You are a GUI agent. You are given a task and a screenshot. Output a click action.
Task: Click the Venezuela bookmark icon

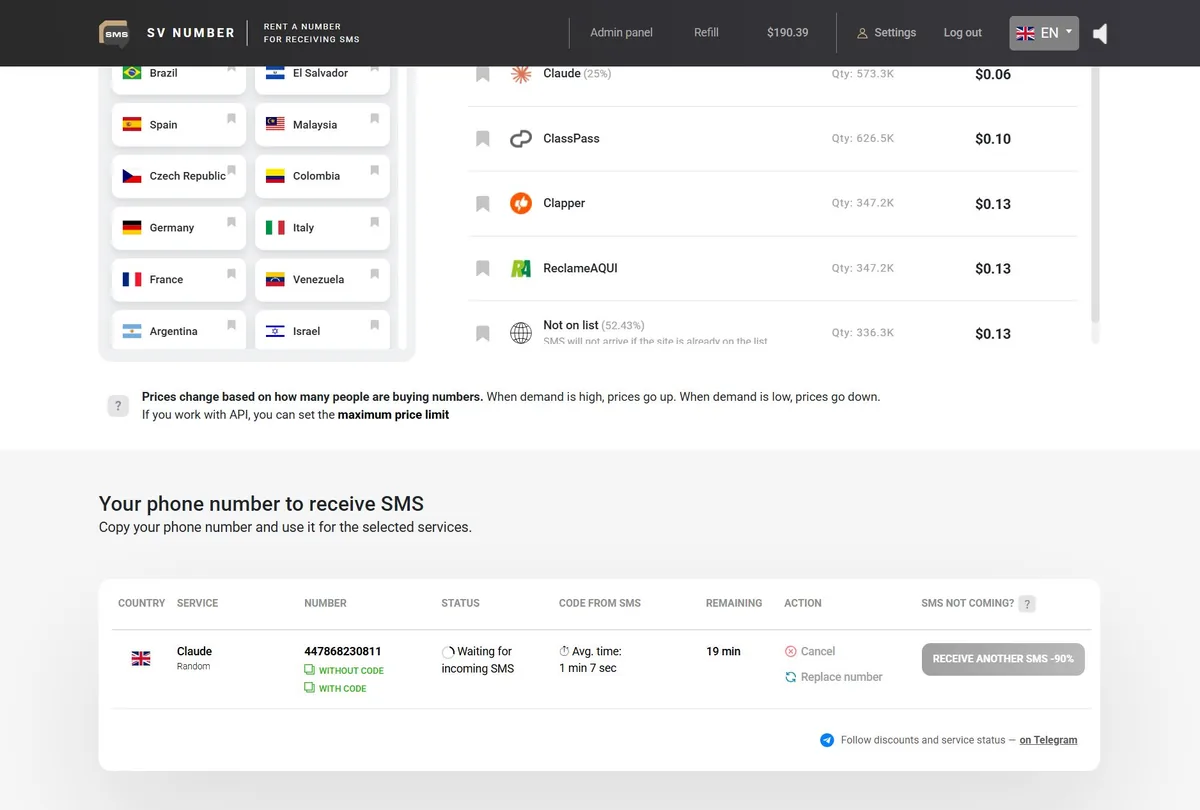point(375,273)
